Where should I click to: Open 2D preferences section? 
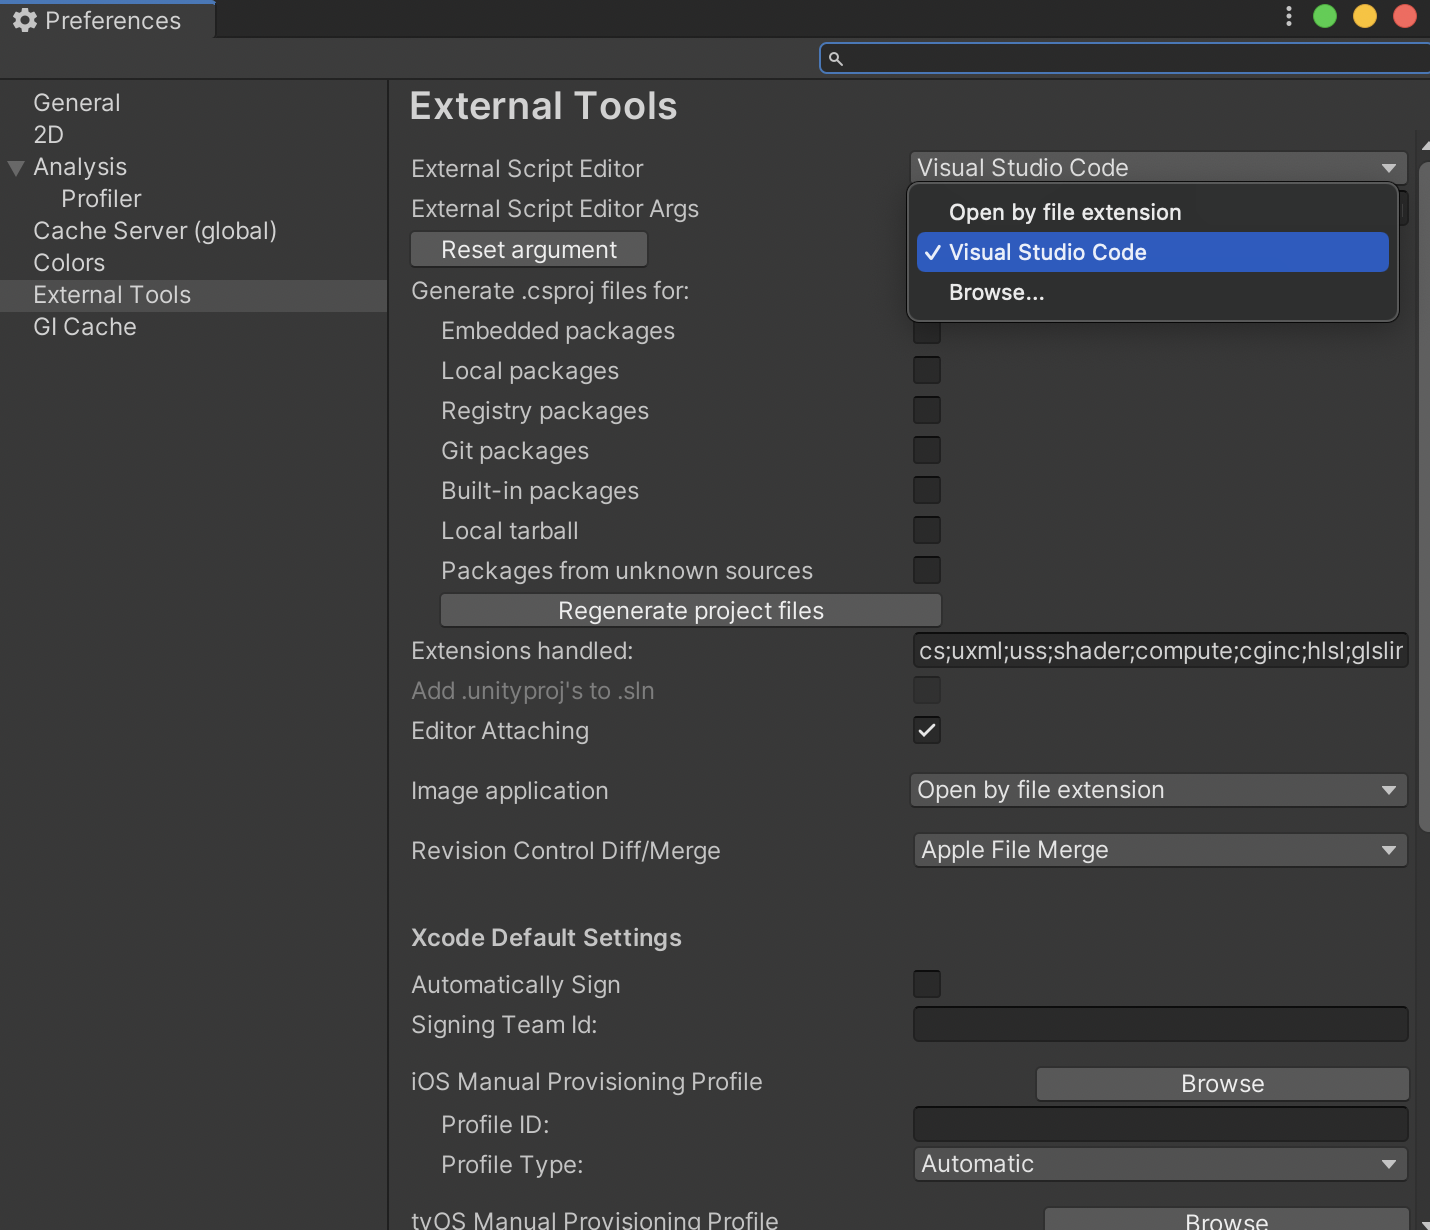point(49,135)
